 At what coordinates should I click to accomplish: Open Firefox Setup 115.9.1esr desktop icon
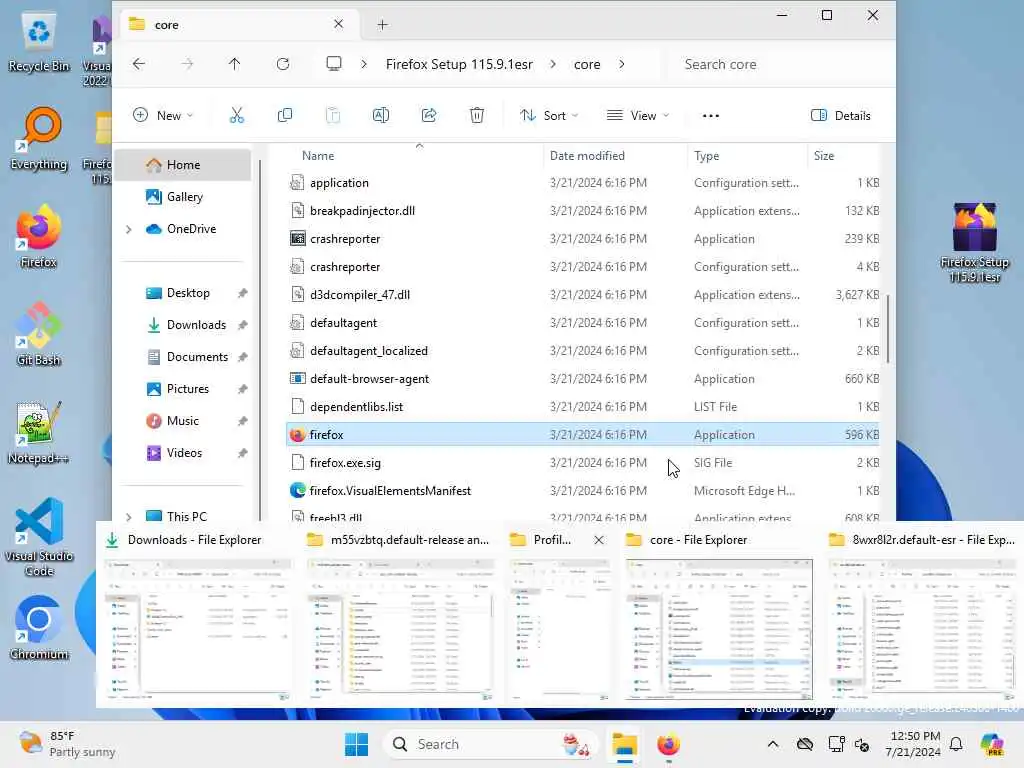pyautogui.click(x=974, y=242)
